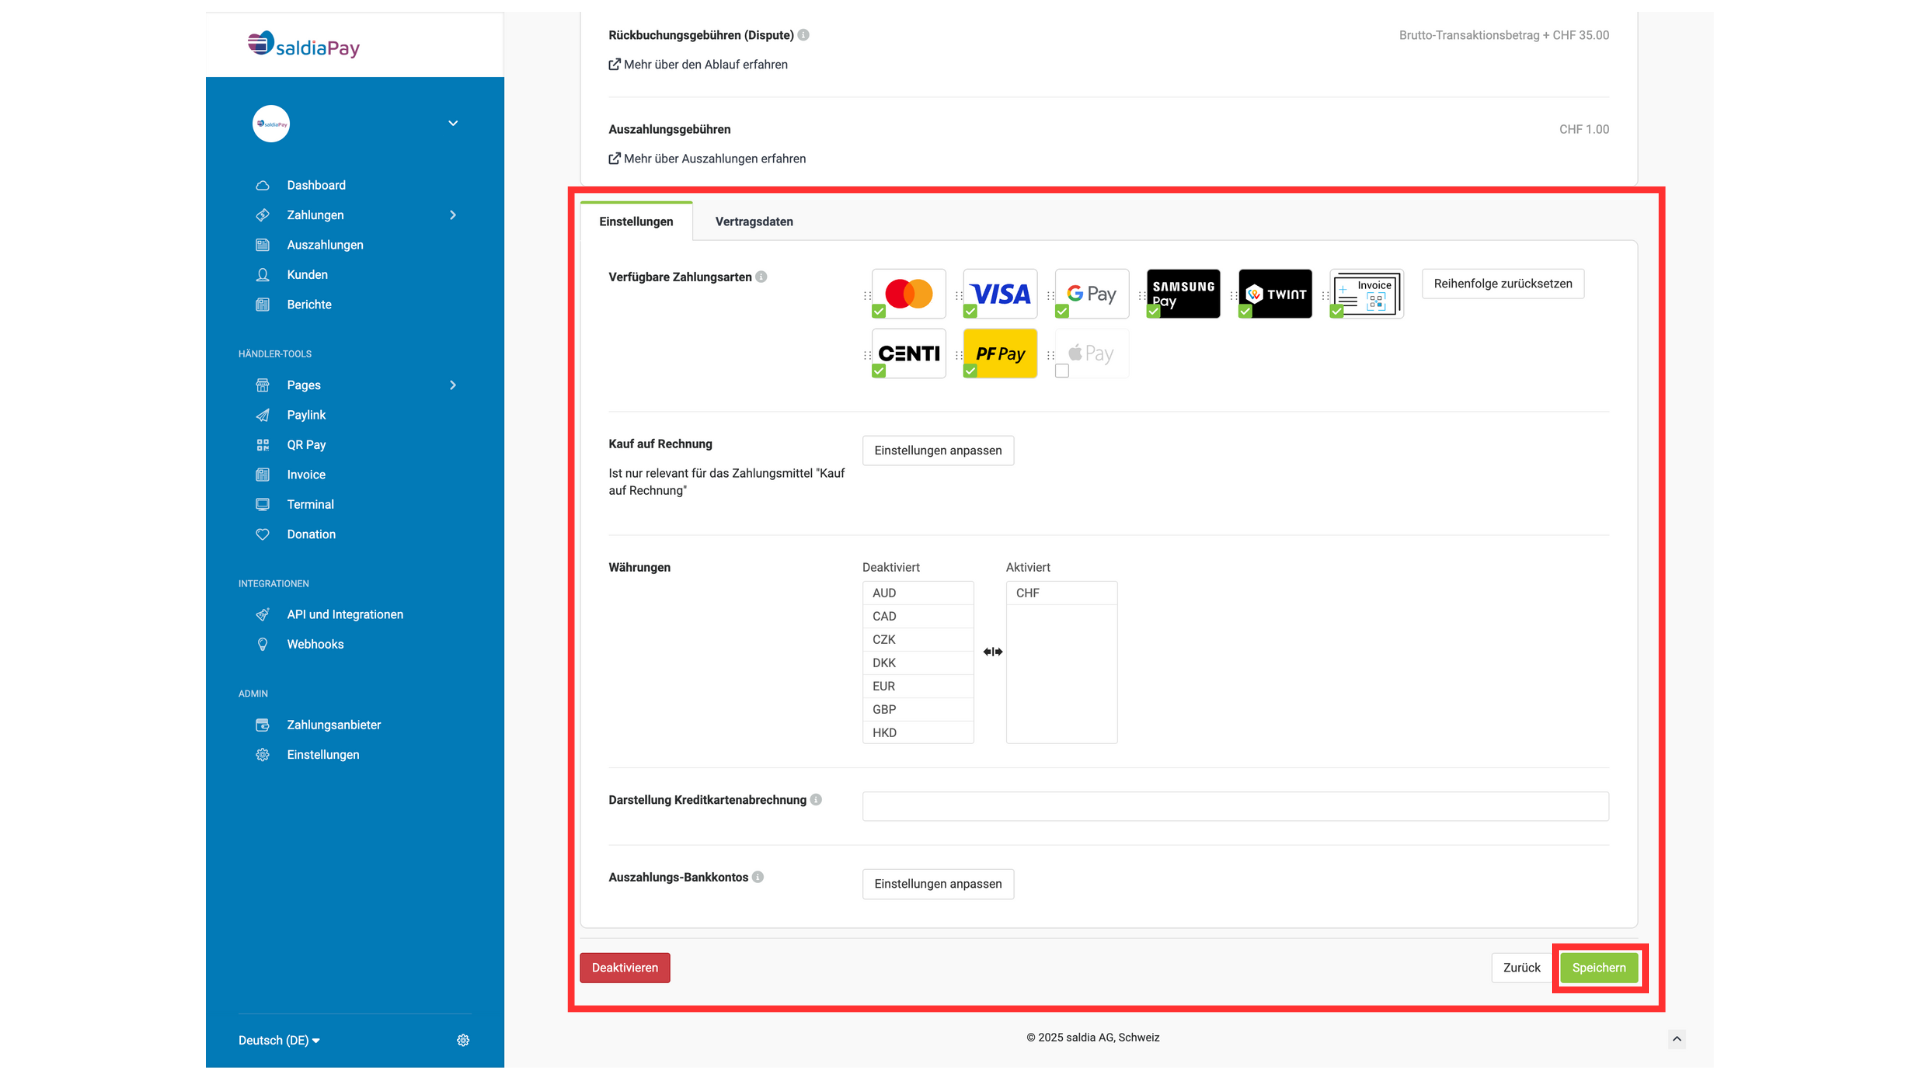The width and height of the screenshot is (1920, 1080).
Task: Click the Mastercard payment logo
Action: pyautogui.click(x=909, y=294)
